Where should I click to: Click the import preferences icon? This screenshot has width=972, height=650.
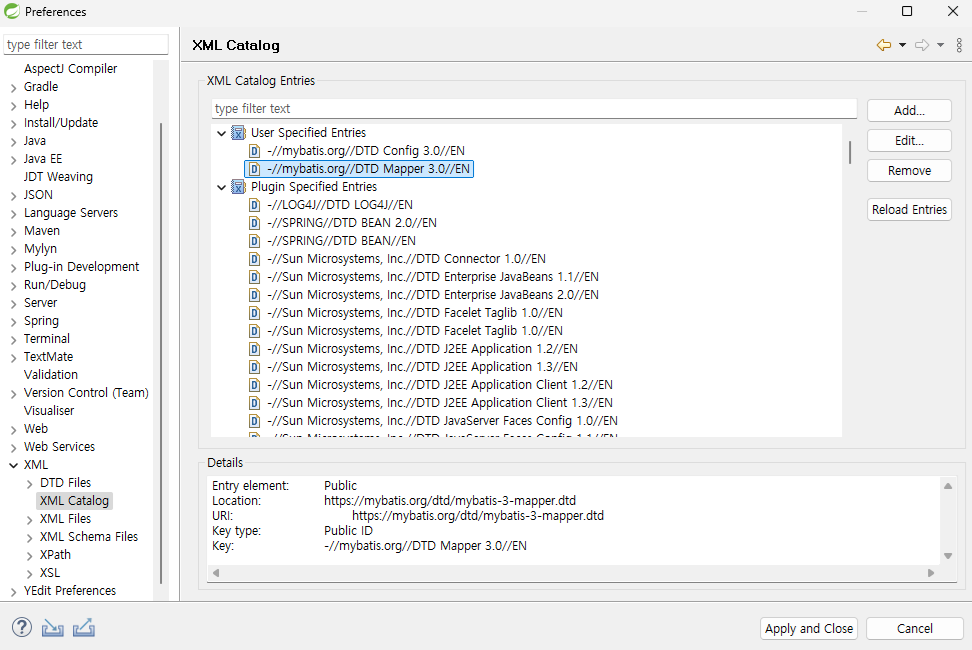pos(53,628)
